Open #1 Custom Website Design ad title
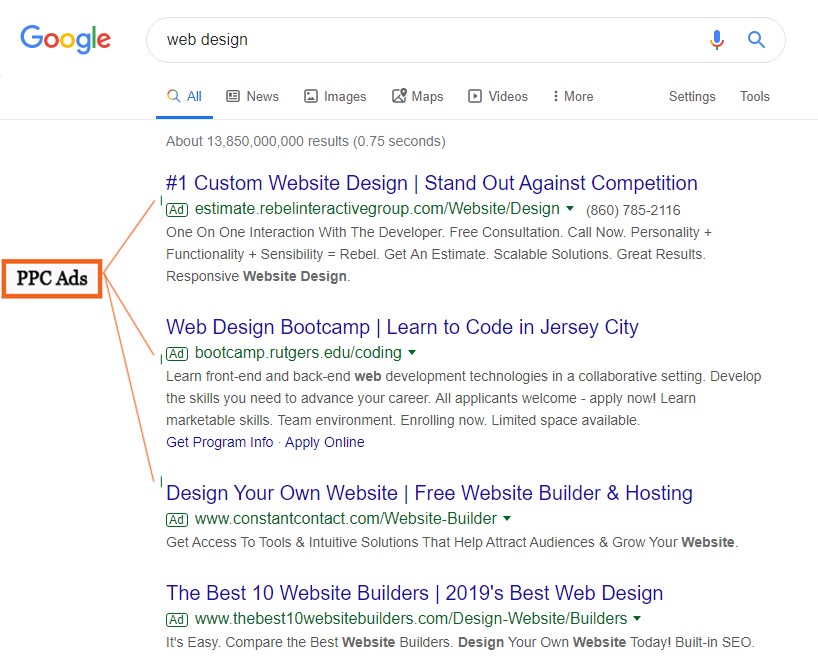The image size is (818, 669). point(431,183)
